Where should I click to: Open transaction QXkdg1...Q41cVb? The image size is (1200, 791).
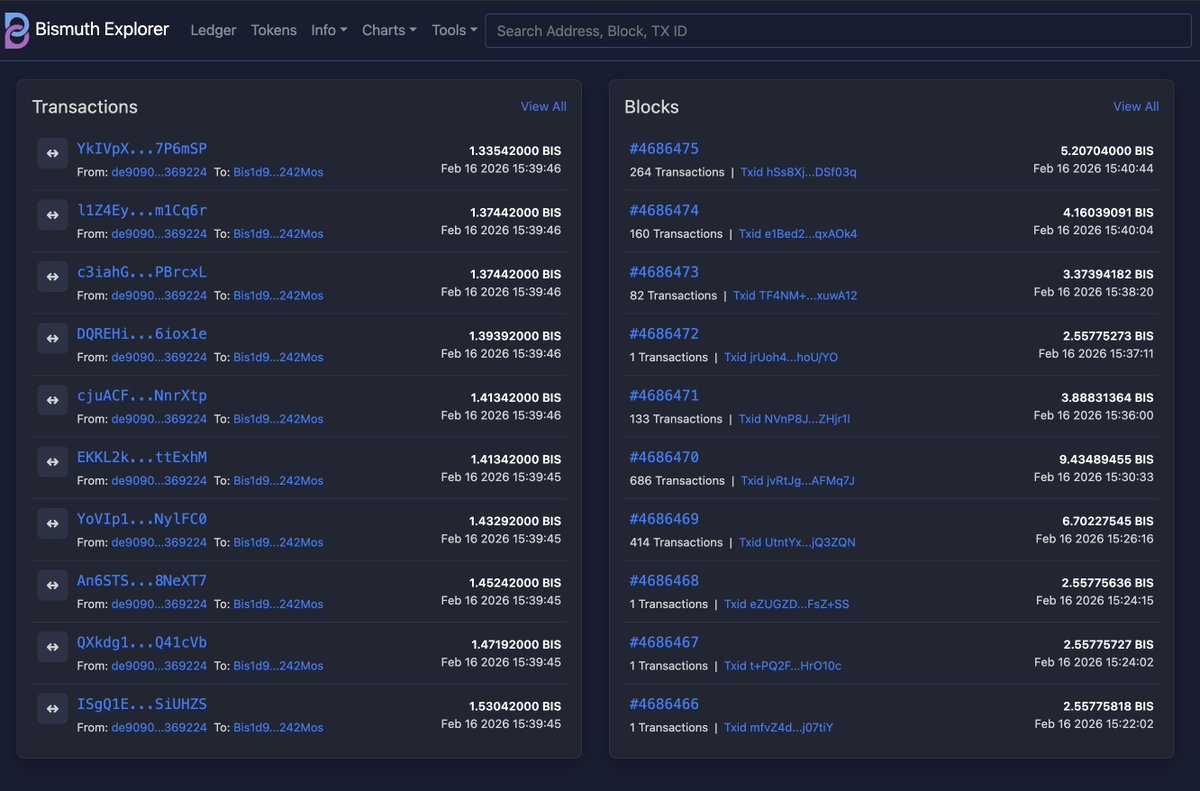click(x=142, y=643)
